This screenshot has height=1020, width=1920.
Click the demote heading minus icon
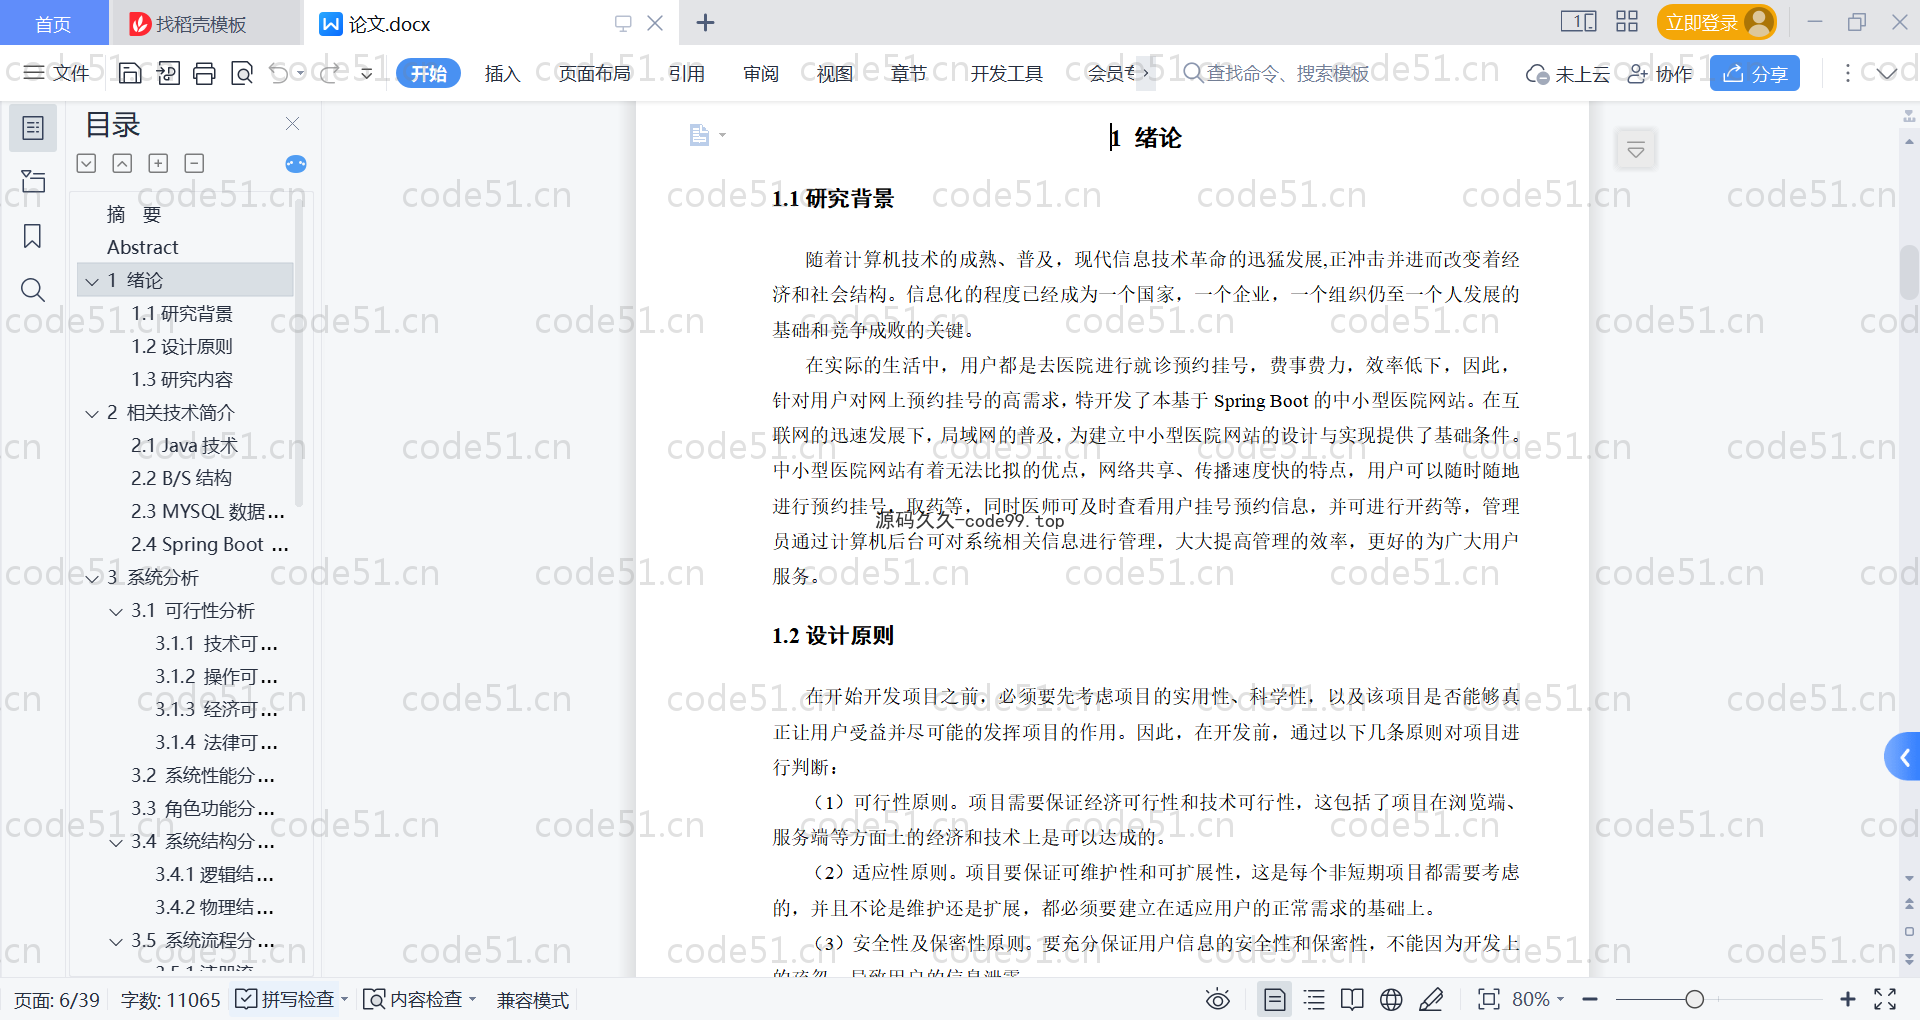[x=194, y=163]
